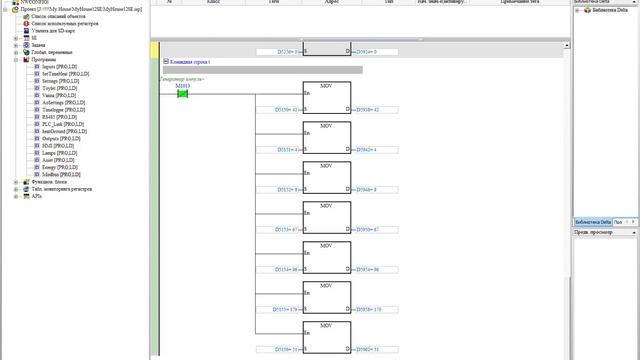Open the Settings [PRG,LD] program
The width and height of the screenshot is (640, 360).
pyautogui.click(x=60, y=81)
